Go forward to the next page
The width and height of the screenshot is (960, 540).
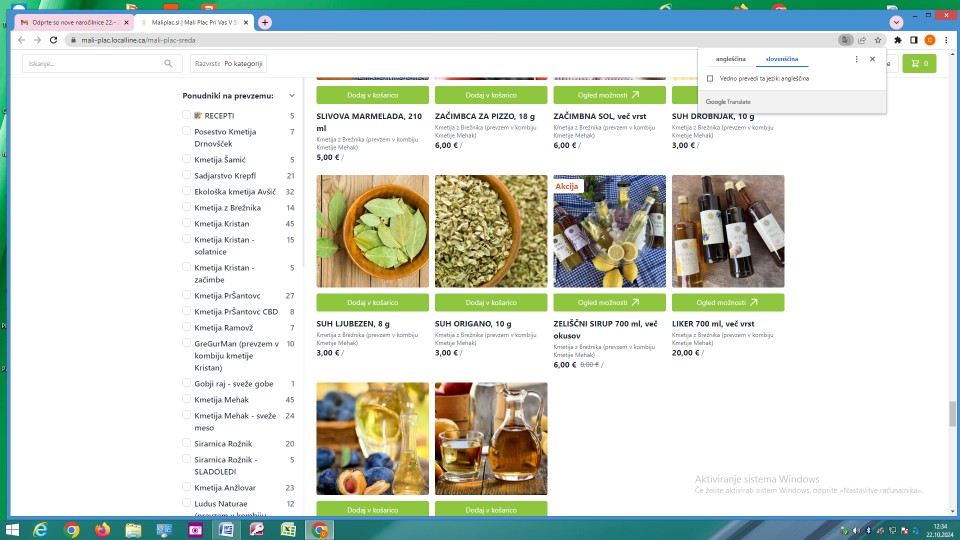pos(37,40)
